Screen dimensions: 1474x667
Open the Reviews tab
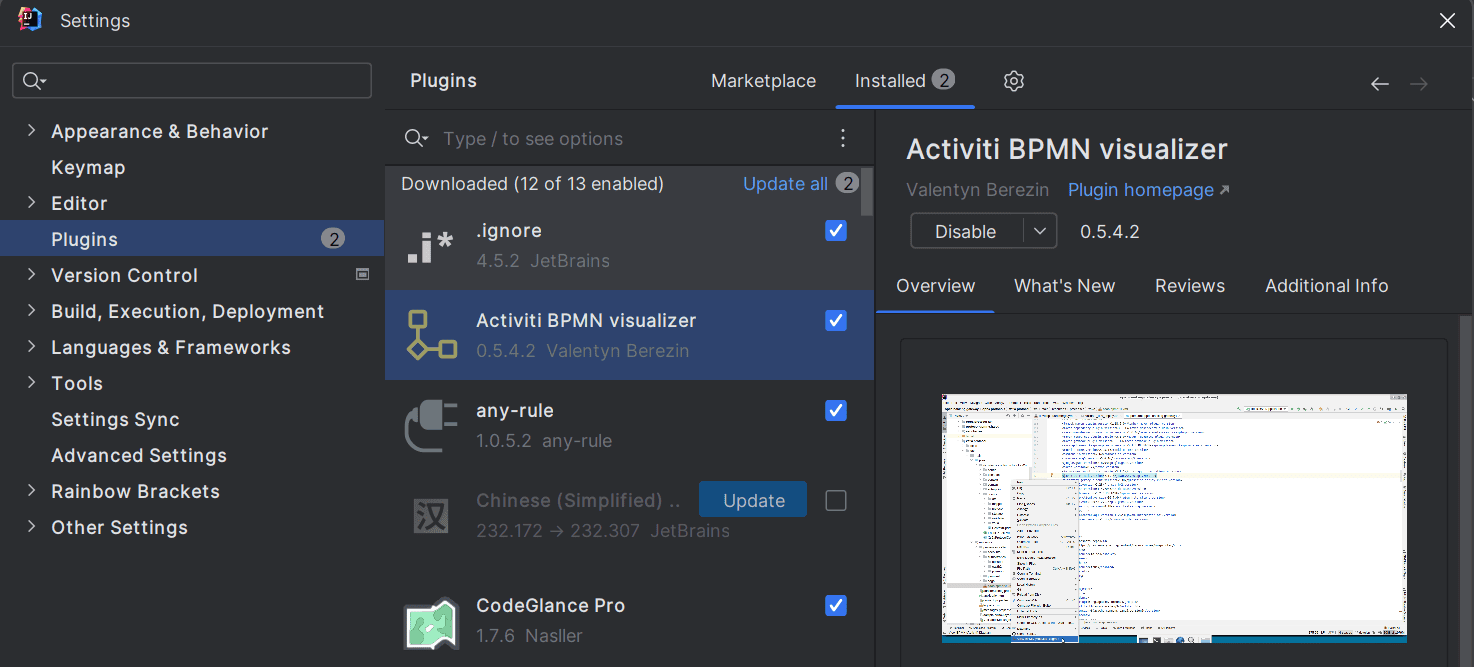tap(1190, 286)
